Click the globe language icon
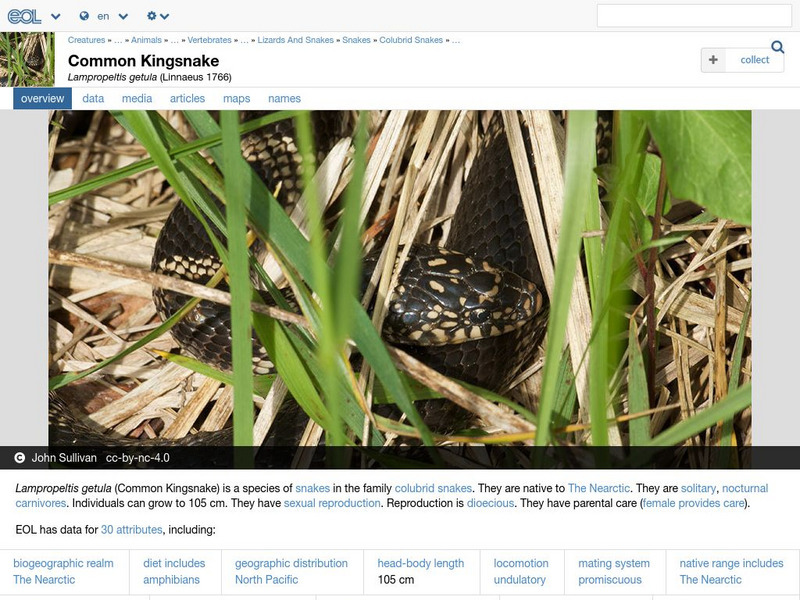This screenshot has width=800, height=600. [84, 16]
